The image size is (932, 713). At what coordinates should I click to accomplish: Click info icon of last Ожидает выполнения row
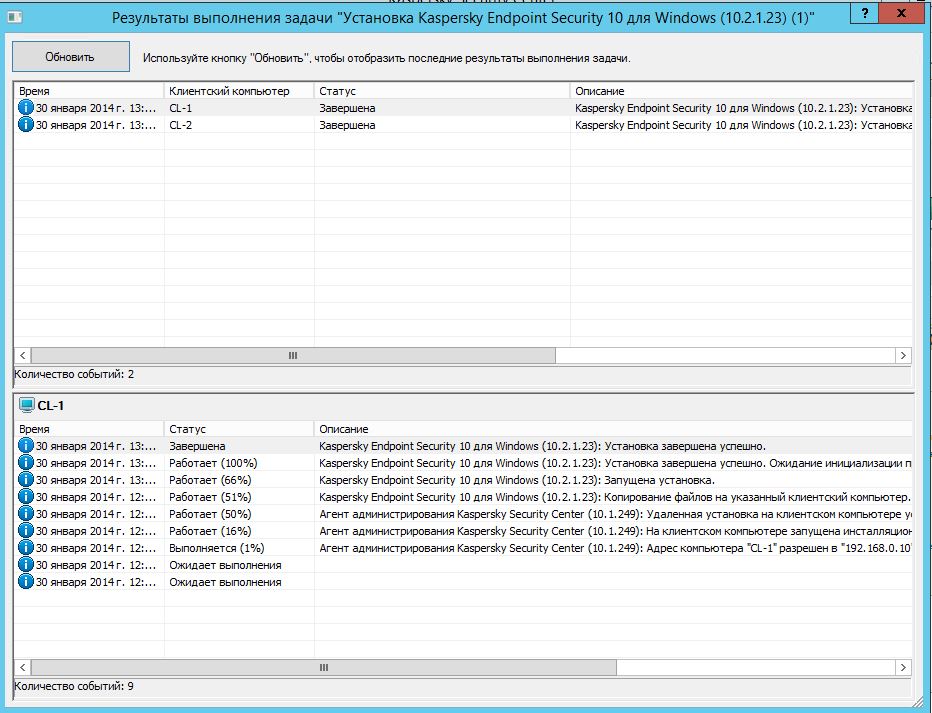tap(26, 582)
